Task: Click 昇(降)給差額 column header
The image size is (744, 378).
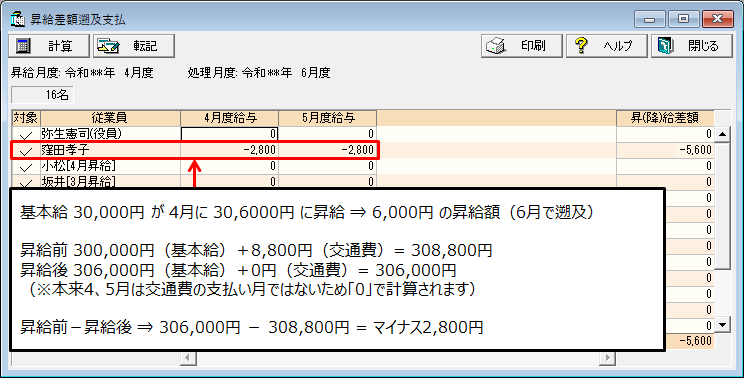Action: [665, 118]
